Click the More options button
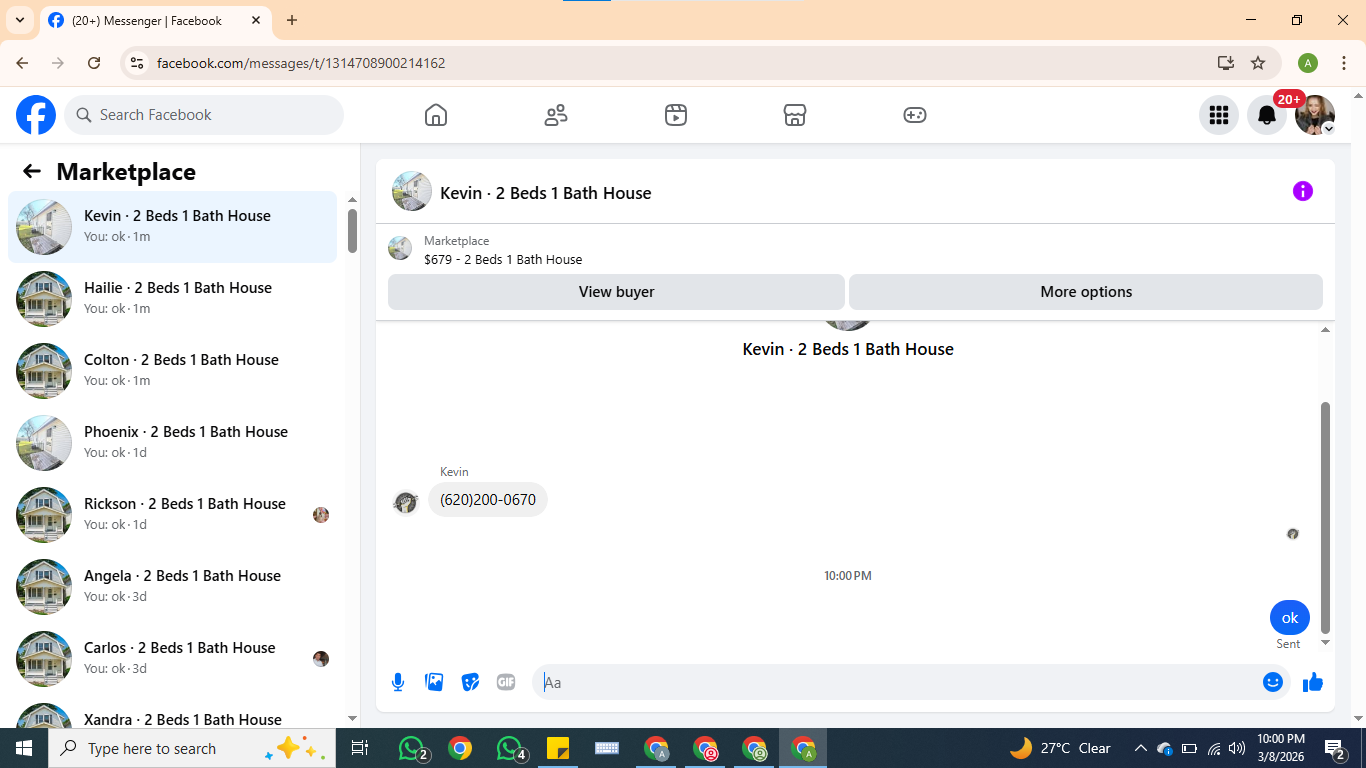1366x768 pixels. coord(1086,292)
